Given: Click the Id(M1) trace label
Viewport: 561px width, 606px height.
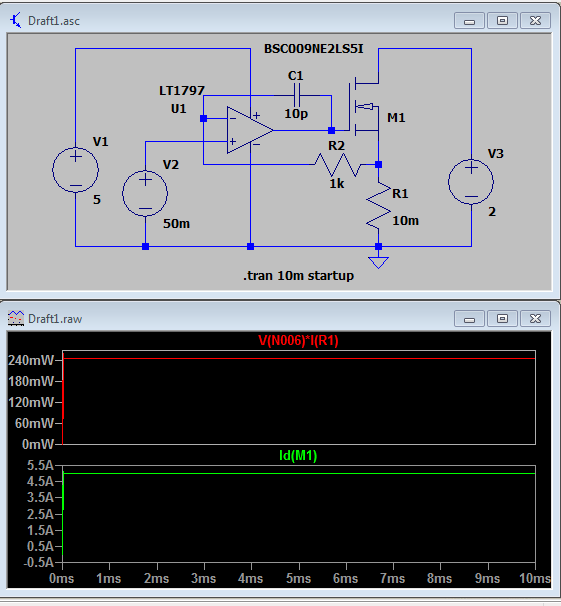Looking at the screenshot, I should pos(298,456).
